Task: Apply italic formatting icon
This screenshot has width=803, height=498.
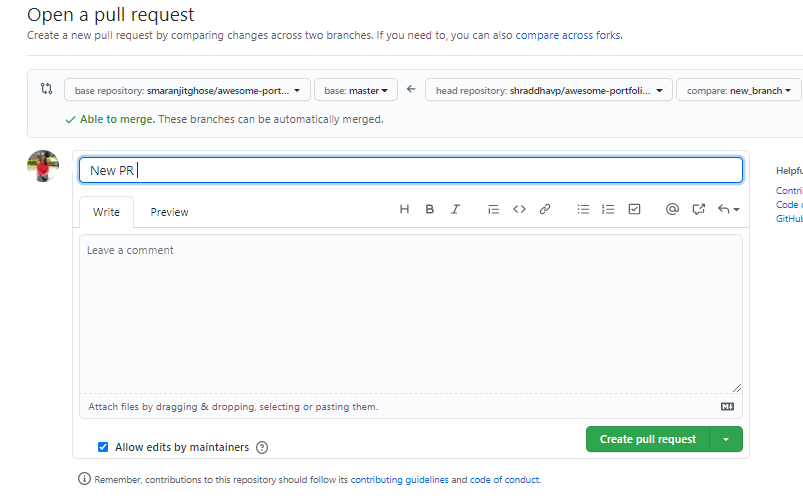Action: click(455, 209)
